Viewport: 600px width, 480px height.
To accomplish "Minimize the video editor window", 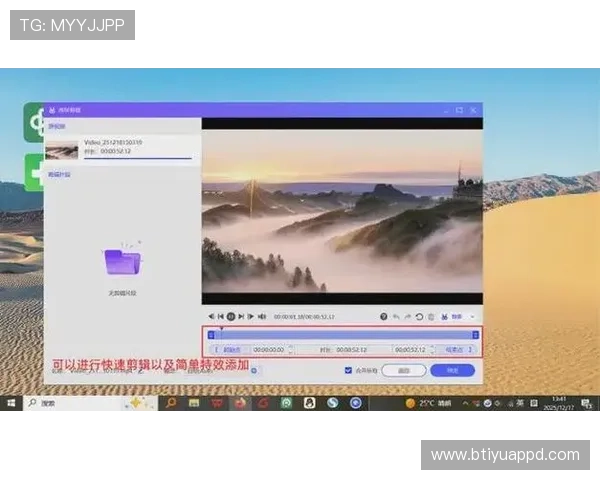I will pyautogui.click(x=446, y=111).
